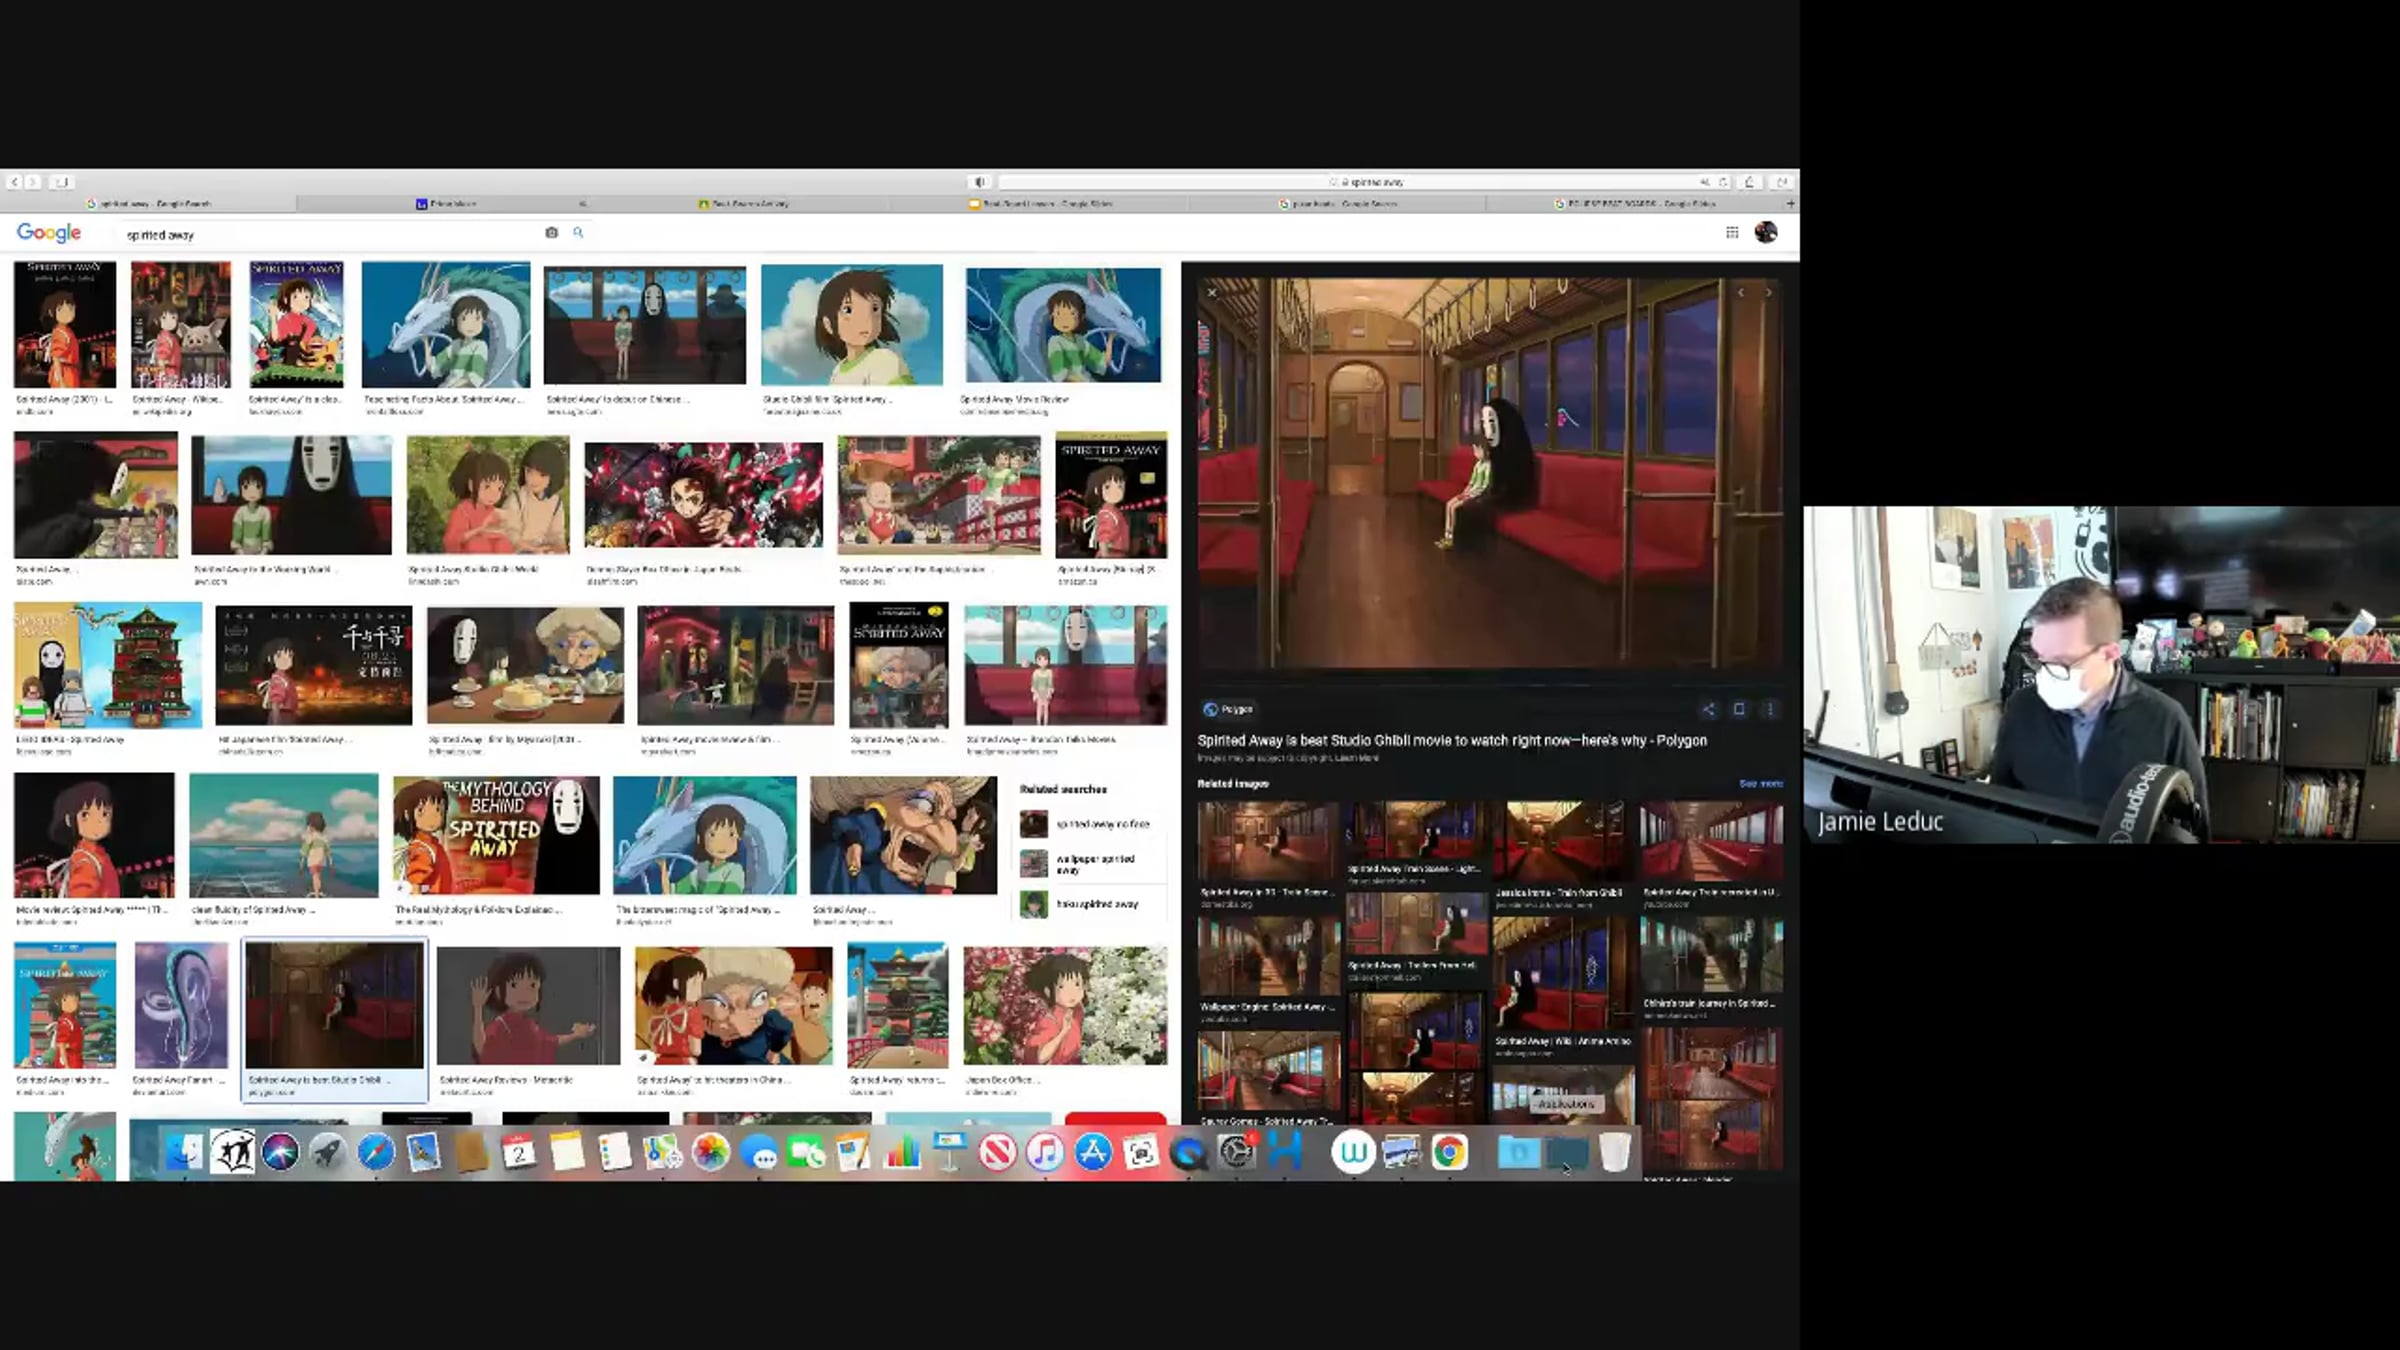Open the Google apps grid icon

point(1732,232)
